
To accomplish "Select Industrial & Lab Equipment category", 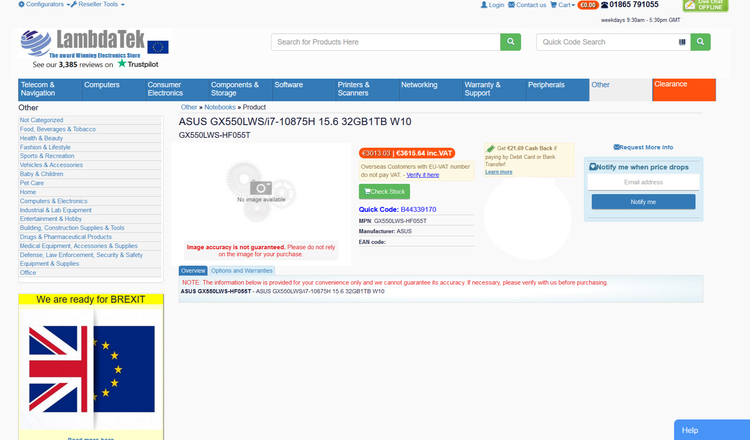I will click(55, 210).
